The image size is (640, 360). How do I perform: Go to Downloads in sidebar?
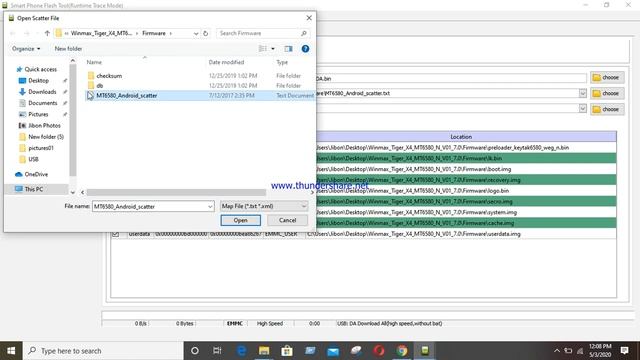(x=42, y=92)
